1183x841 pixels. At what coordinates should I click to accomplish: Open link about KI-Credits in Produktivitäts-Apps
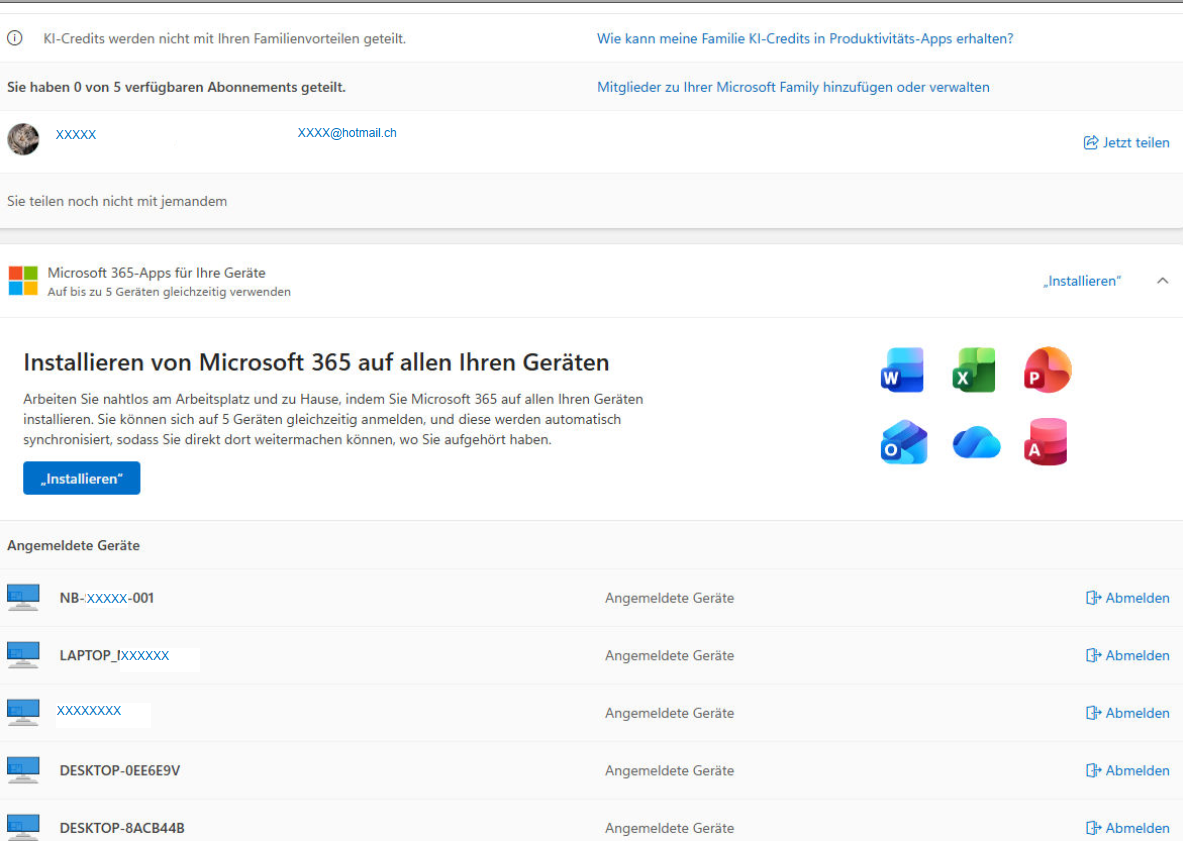click(x=805, y=38)
